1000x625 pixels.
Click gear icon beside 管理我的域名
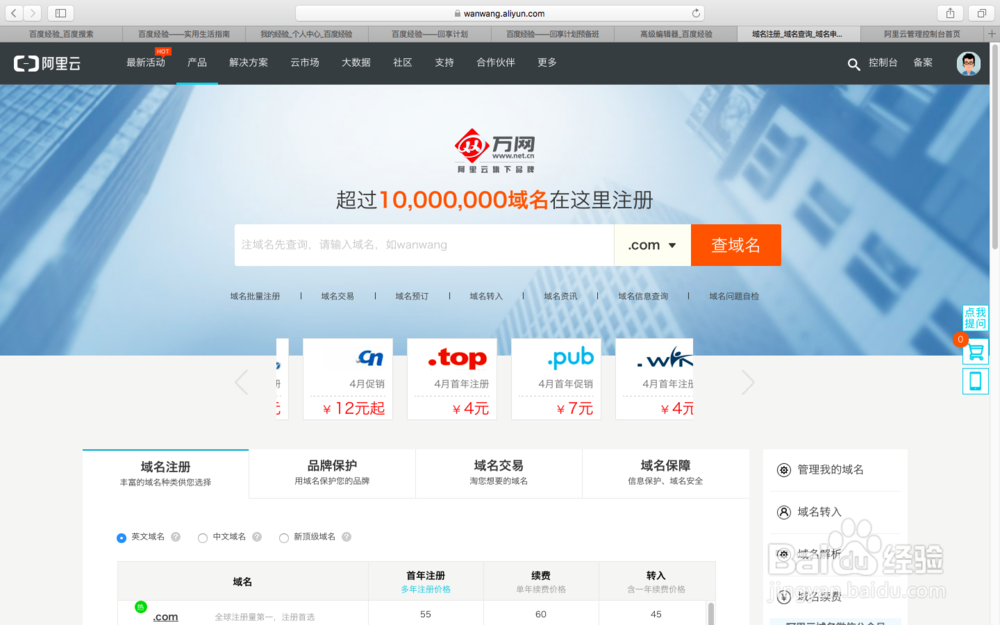(x=784, y=470)
